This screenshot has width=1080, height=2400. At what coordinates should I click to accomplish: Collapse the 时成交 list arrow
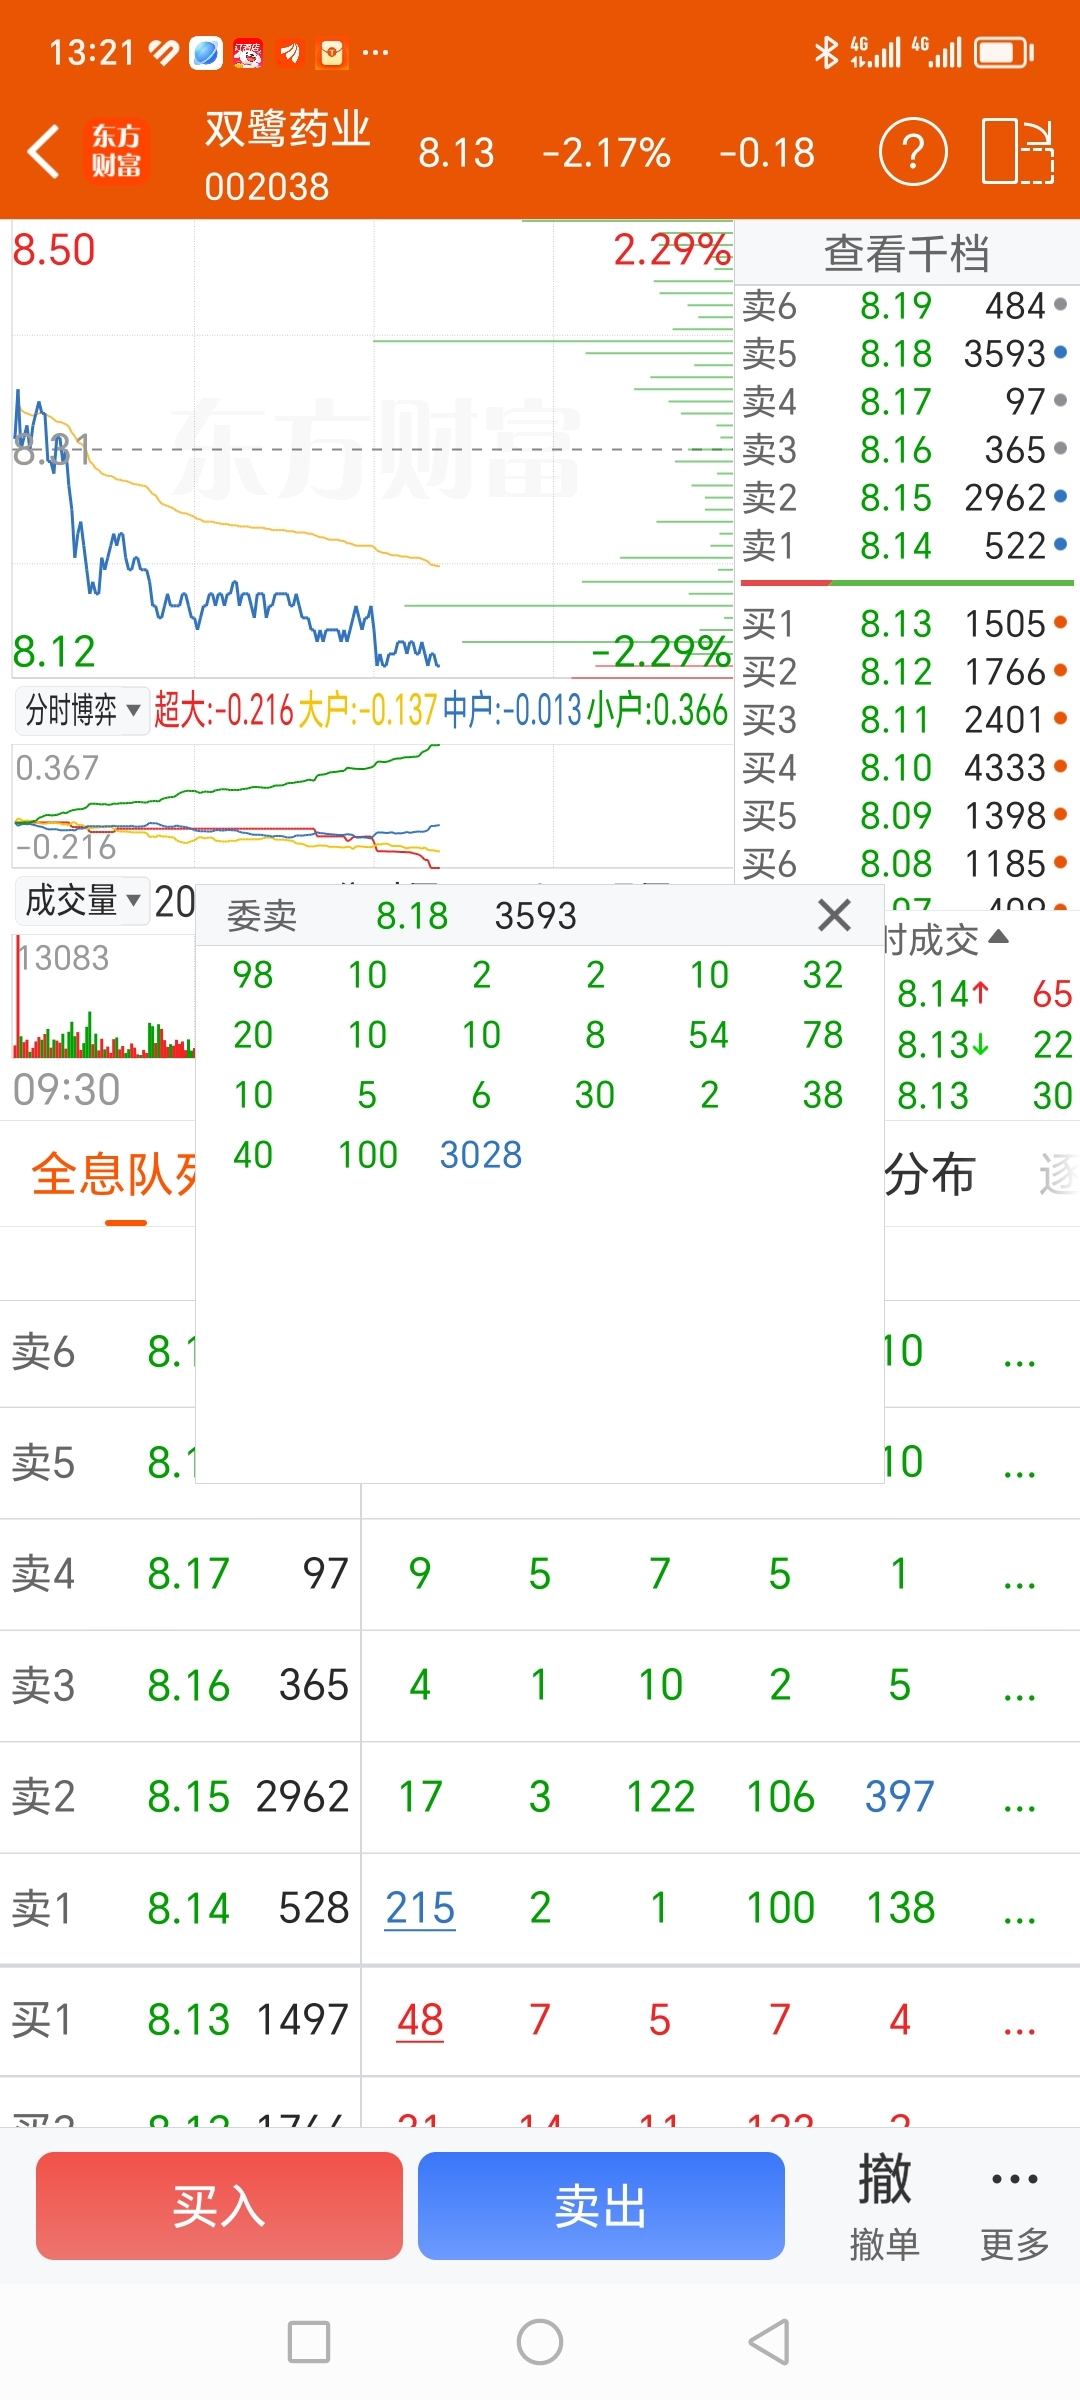(998, 937)
